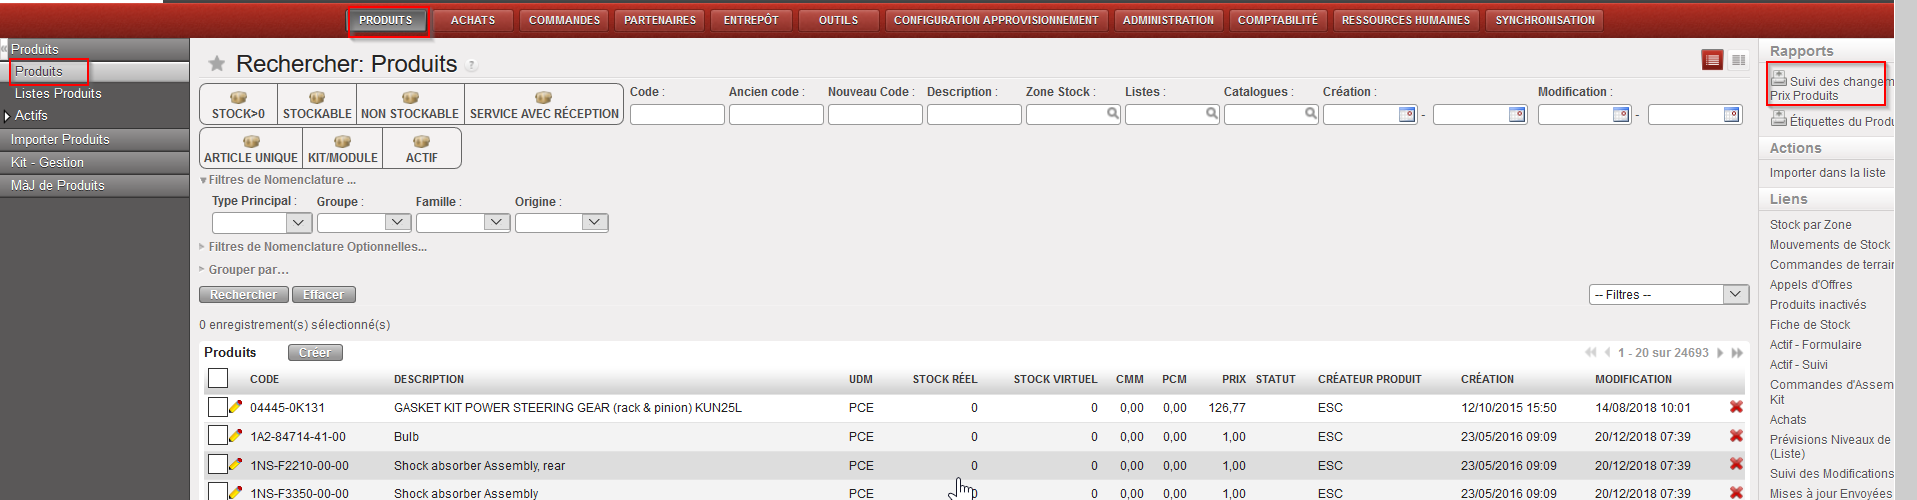Open the Filtres dropdown list
The width and height of the screenshot is (1917, 500).
click(1735, 294)
